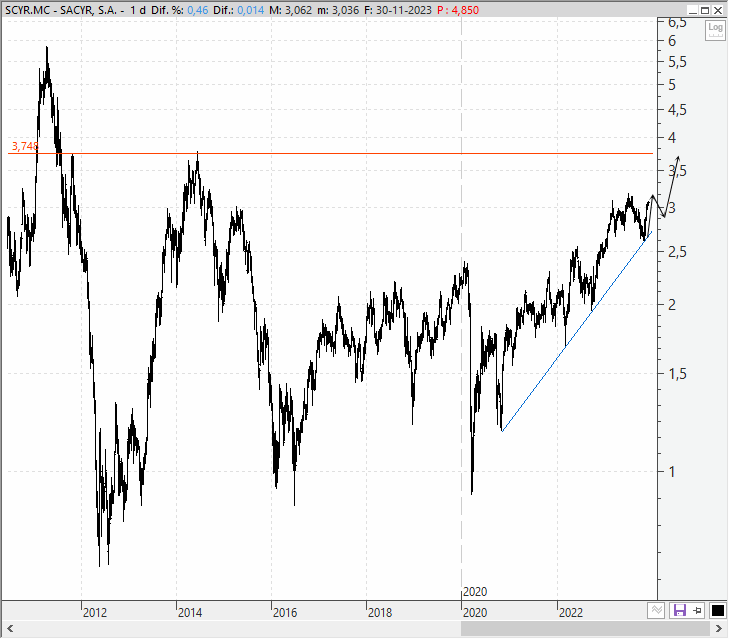Click the M: 3,062 maximum value

pyautogui.click(x=291, y=10)
